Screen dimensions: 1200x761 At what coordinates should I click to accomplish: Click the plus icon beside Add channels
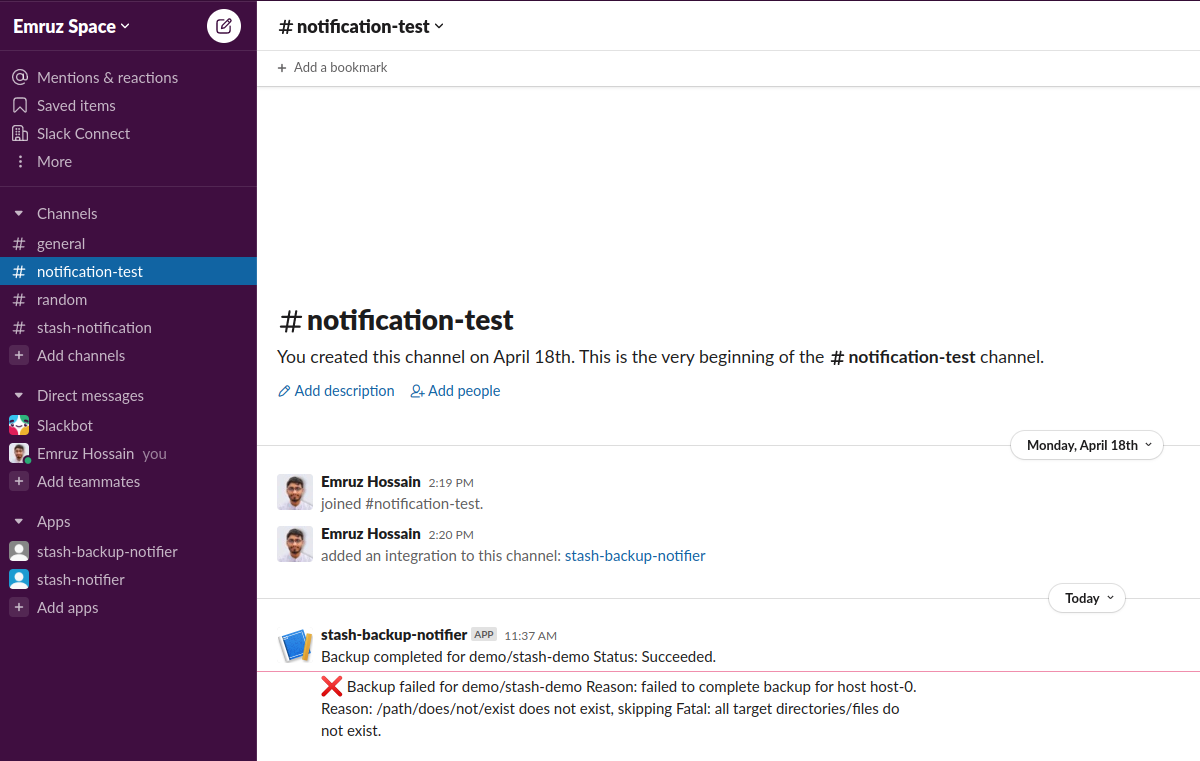coord(19,356)
